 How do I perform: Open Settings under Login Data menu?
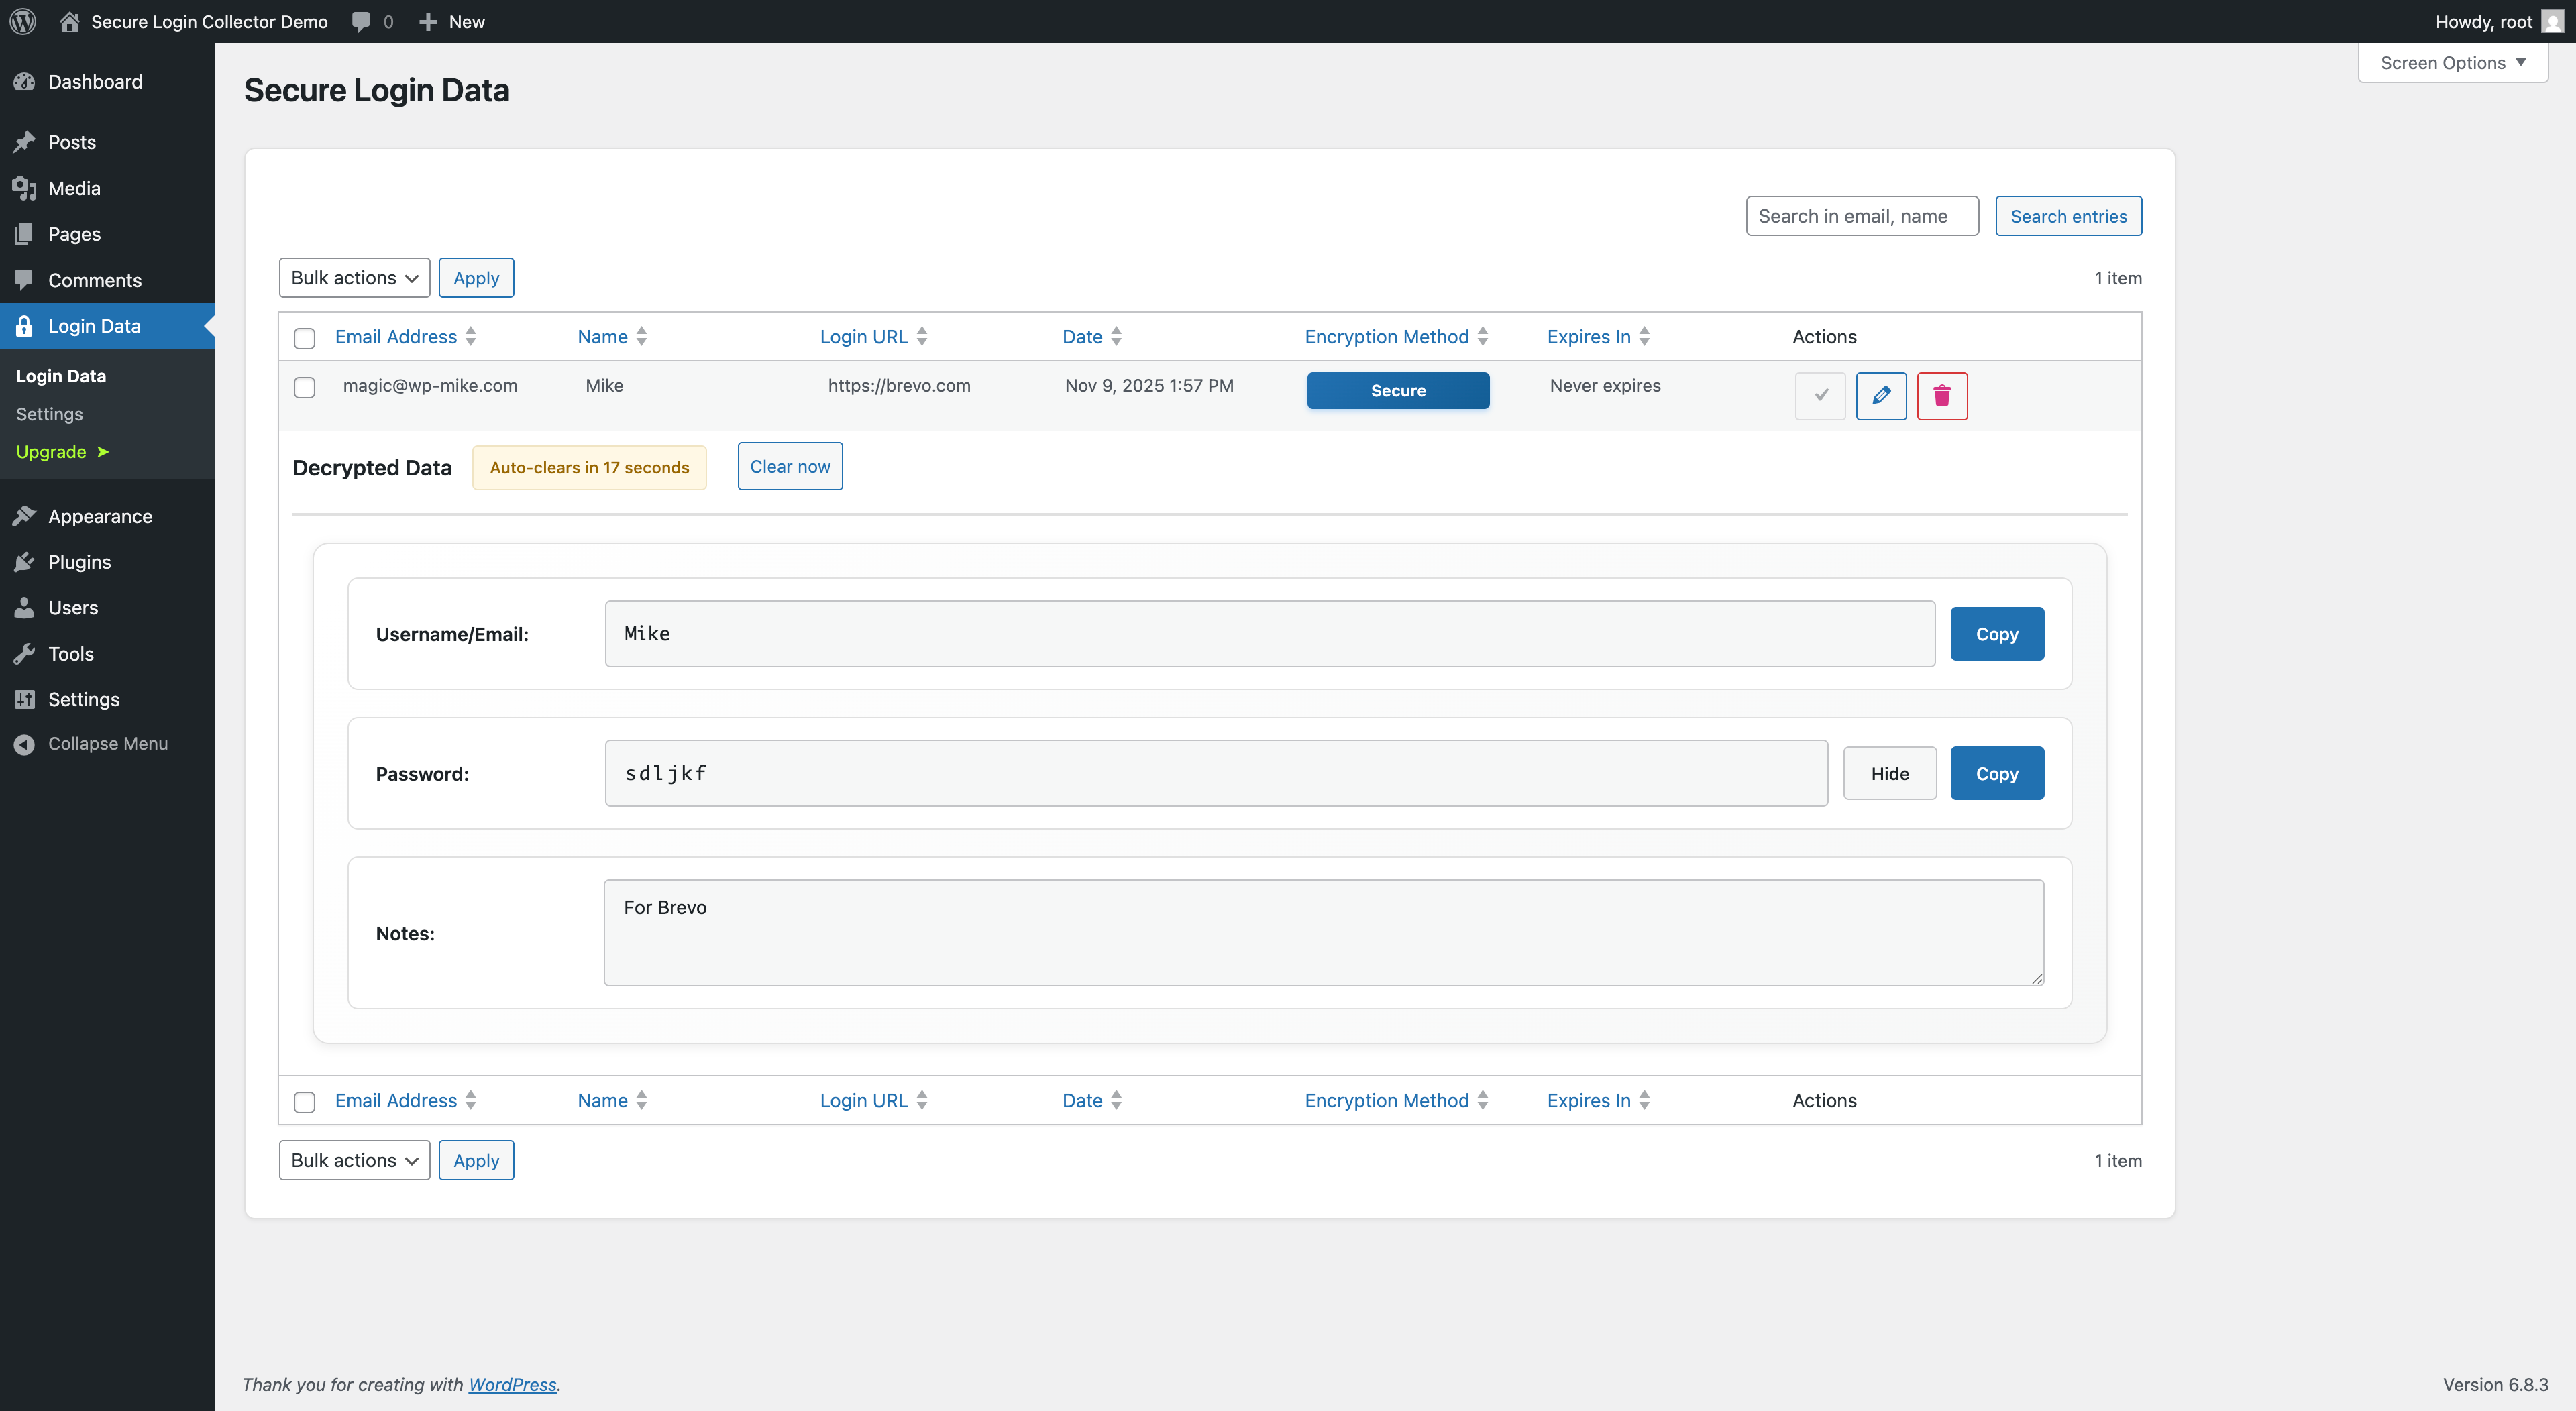(49, 414)
